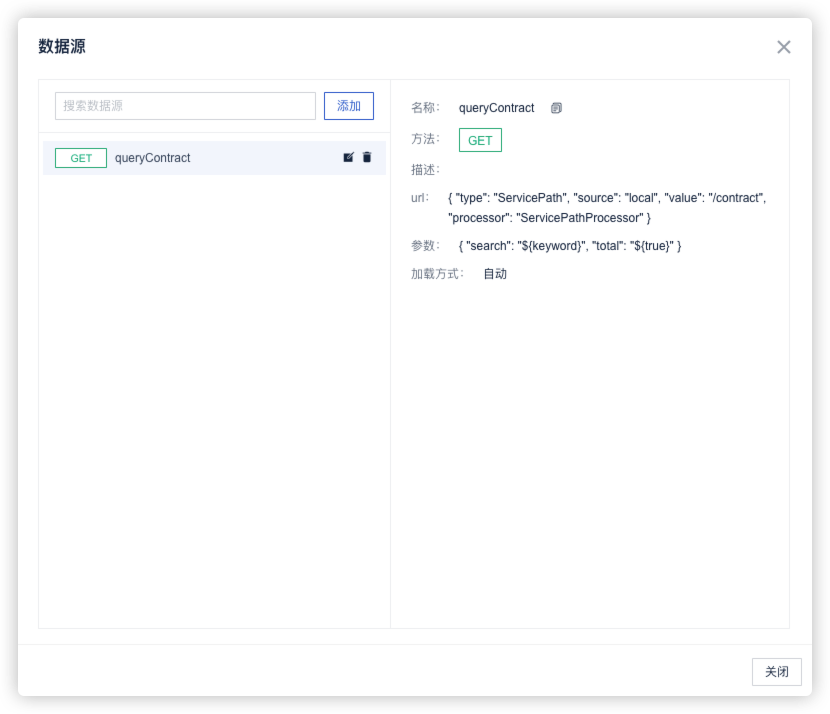Viewport: 830px width, 714px height.
Task: Click the 参数 field label
Action: click(425, 246)
